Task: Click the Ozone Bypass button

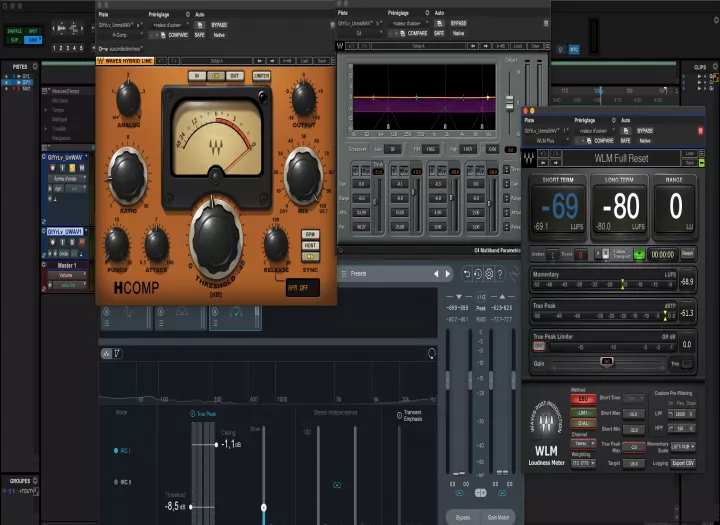Action: pos(462,517)
